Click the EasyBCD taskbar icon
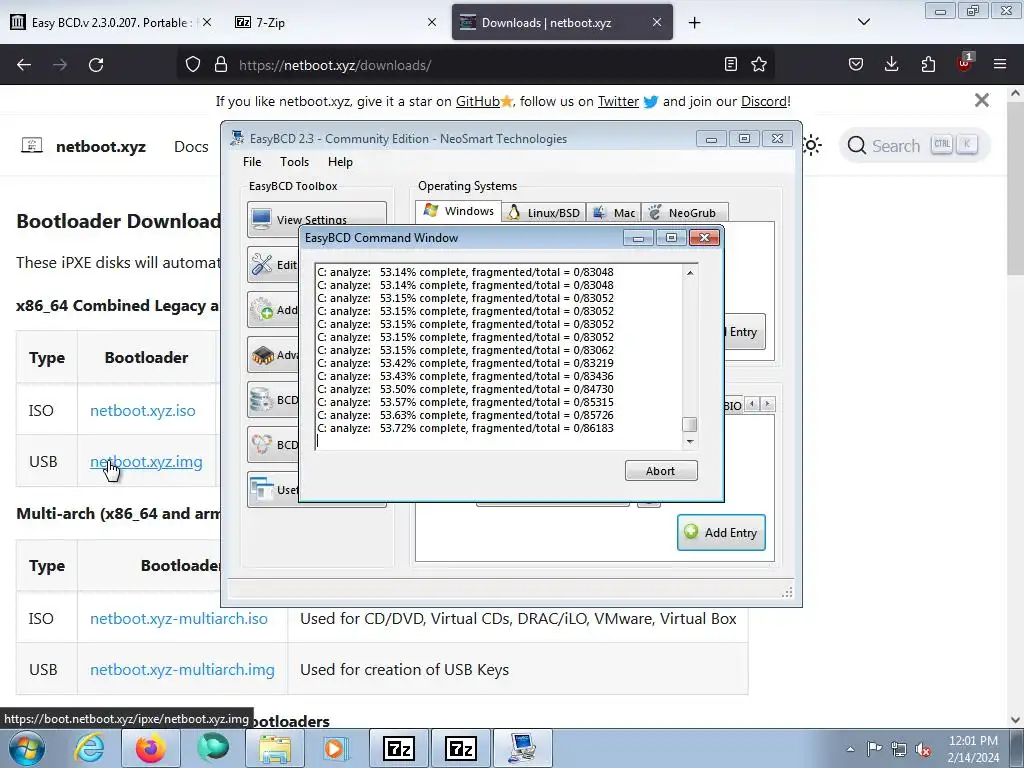This screenshot has width=1024, height=768. point(522,748)
